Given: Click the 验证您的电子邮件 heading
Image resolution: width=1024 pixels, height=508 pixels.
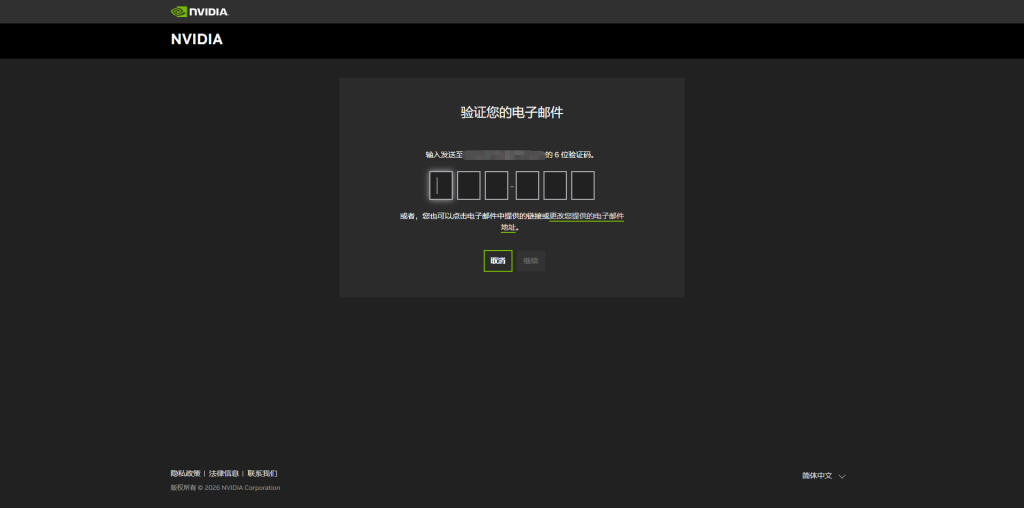Looking at the screenshot, I should click(x=512, y=112).
